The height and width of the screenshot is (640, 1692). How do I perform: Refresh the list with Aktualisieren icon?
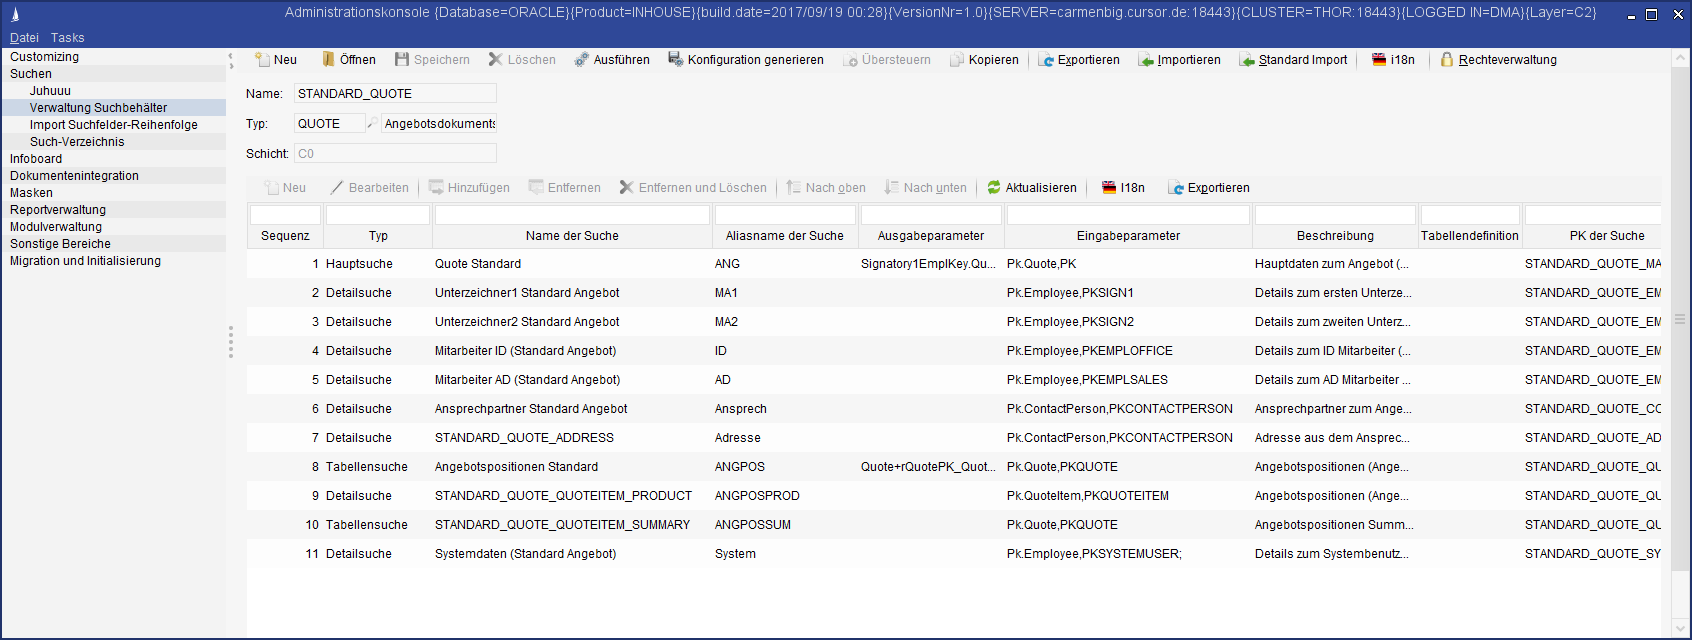coord(994,188)
